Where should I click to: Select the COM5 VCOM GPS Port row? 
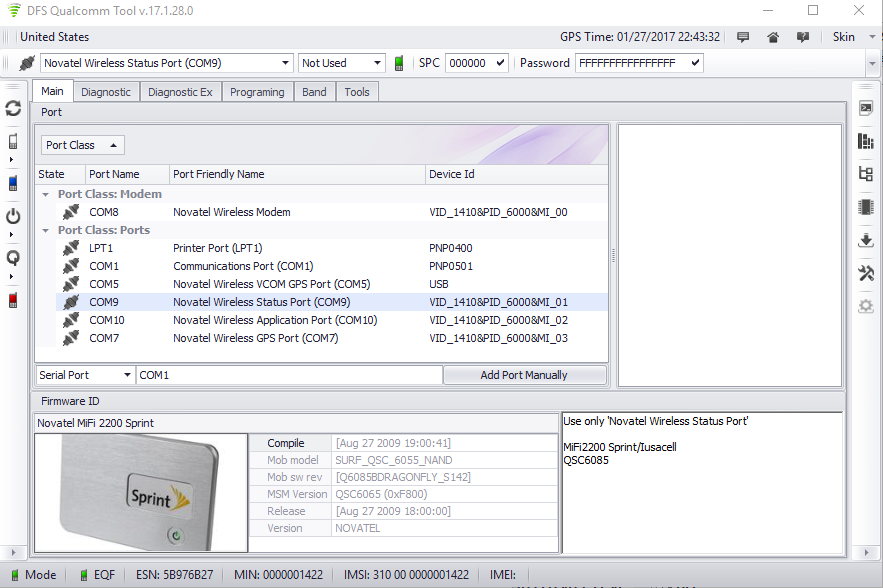click(332, 284)
